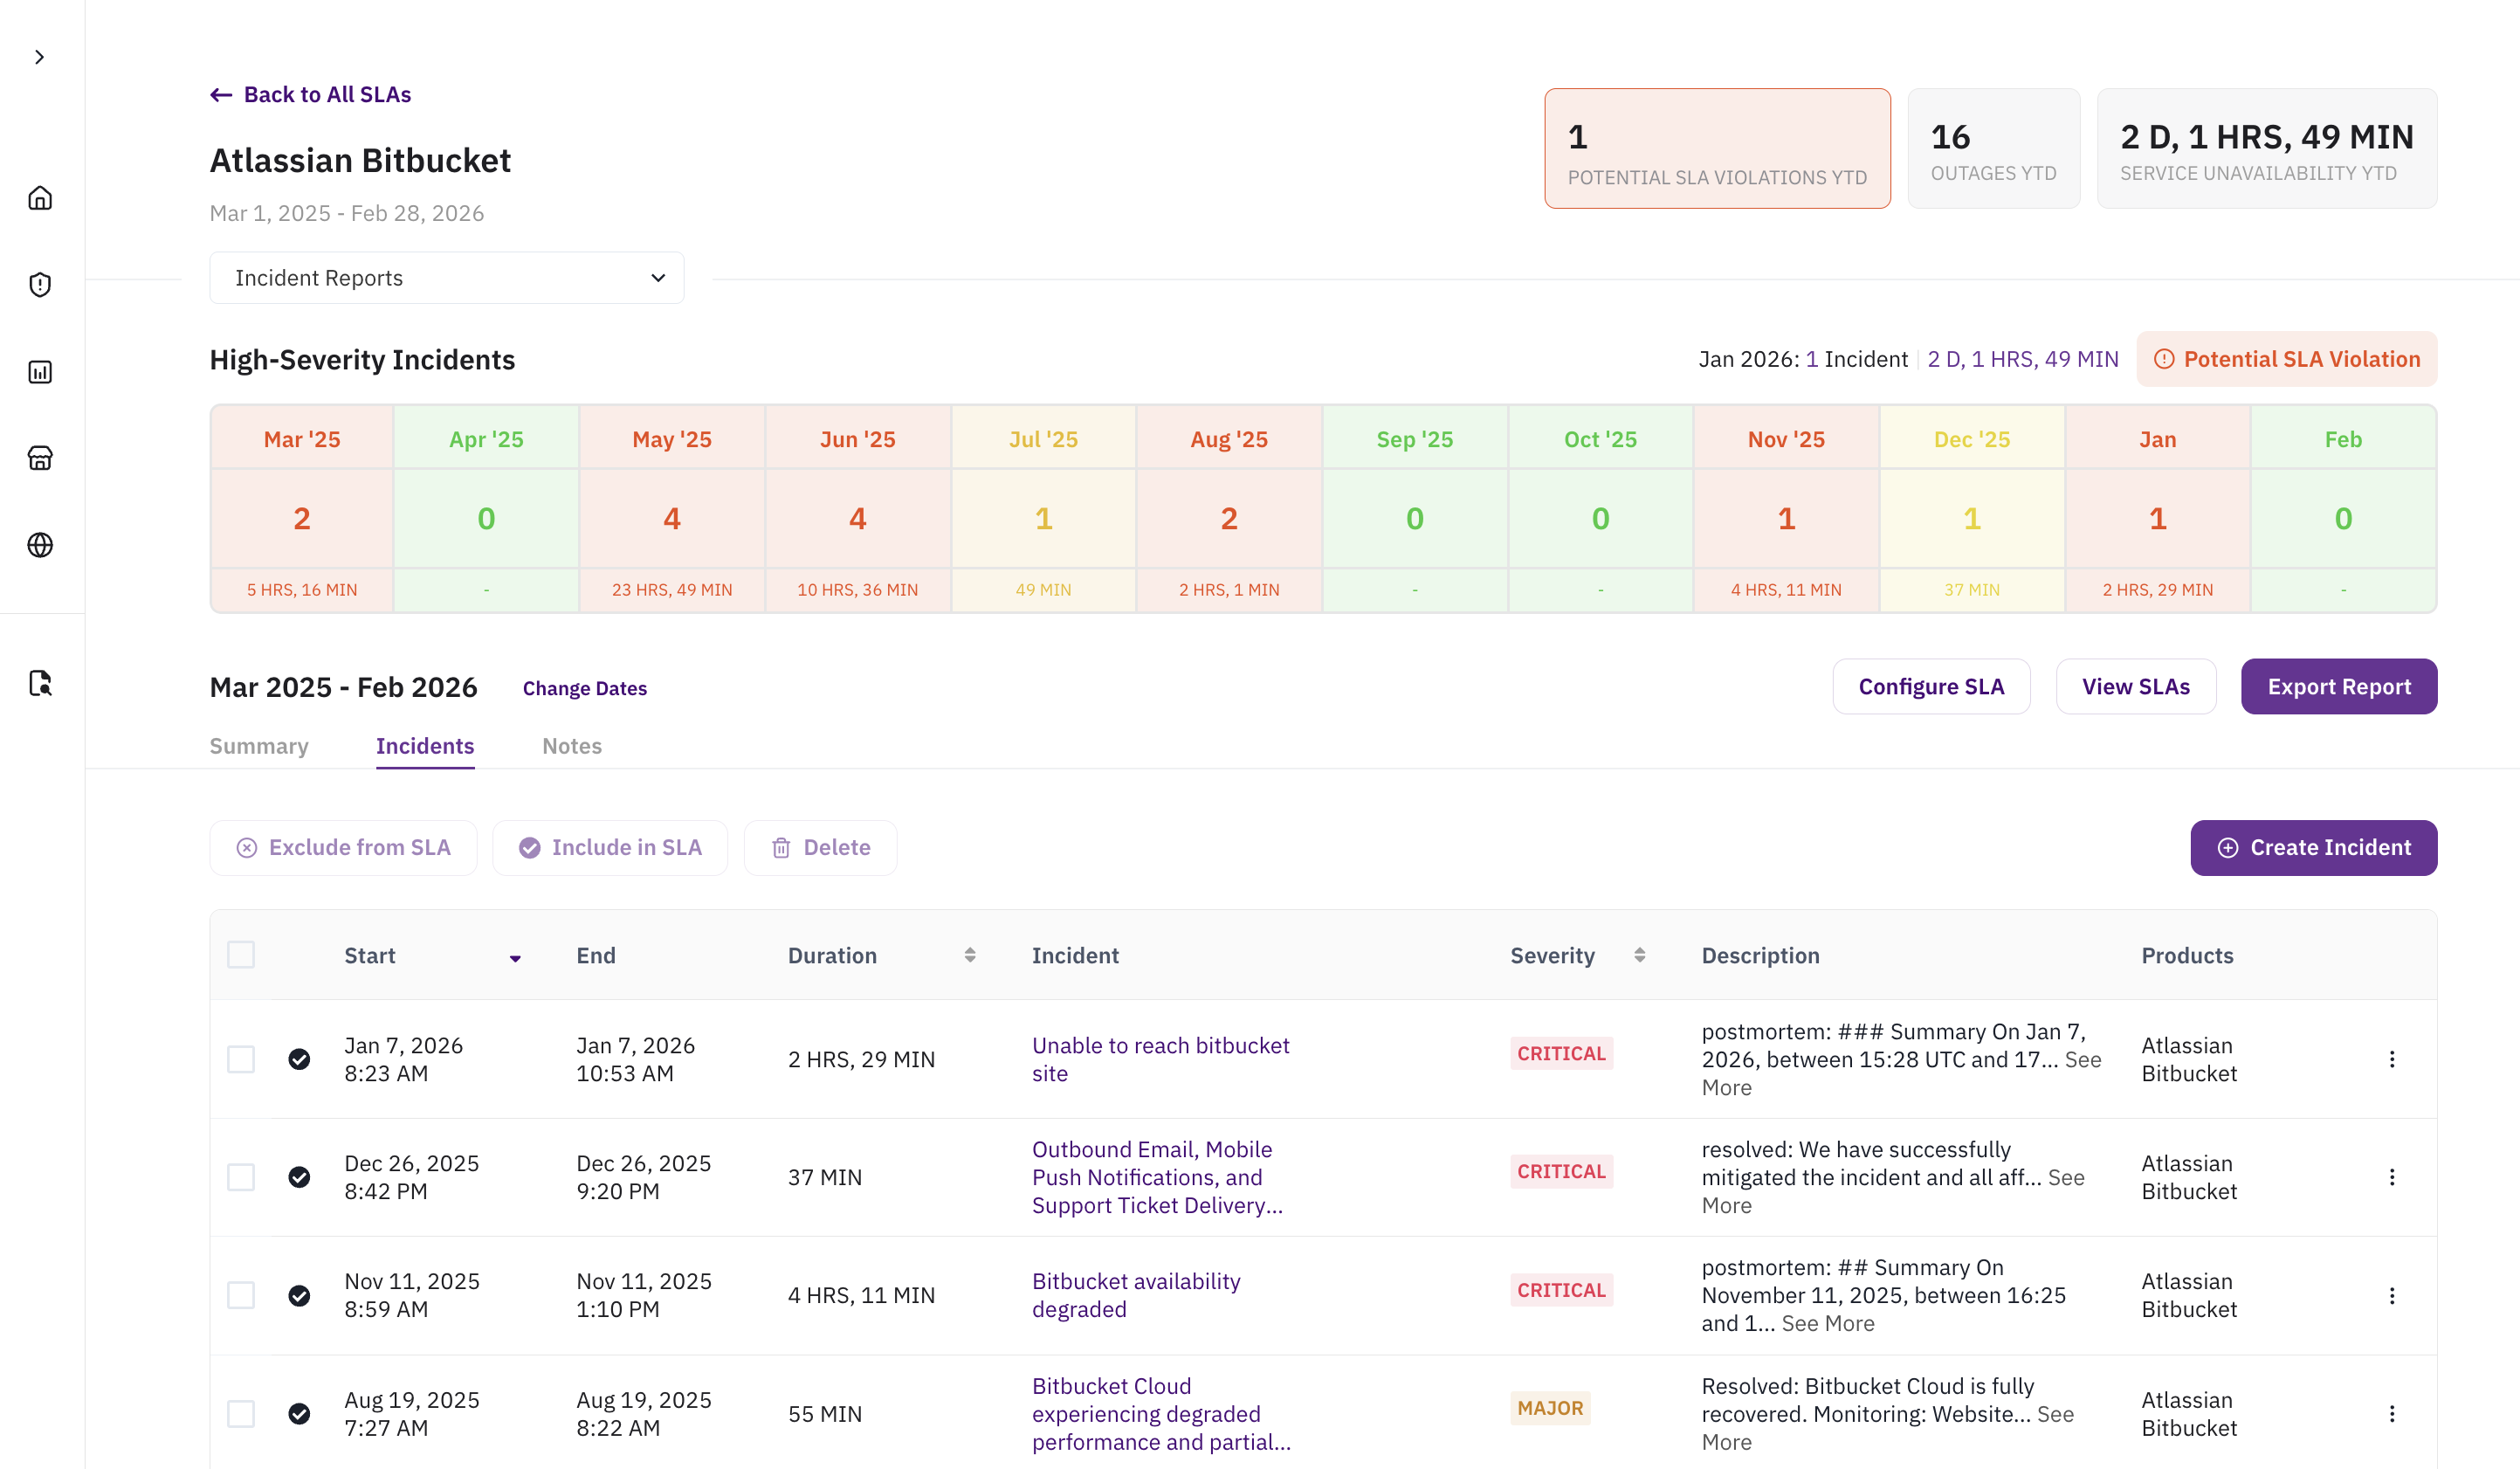The height and width of the screenshot is (1469, 2520).
Task: Click the storefront marketplace sidebar icon
Action: [x=40, y=458]
